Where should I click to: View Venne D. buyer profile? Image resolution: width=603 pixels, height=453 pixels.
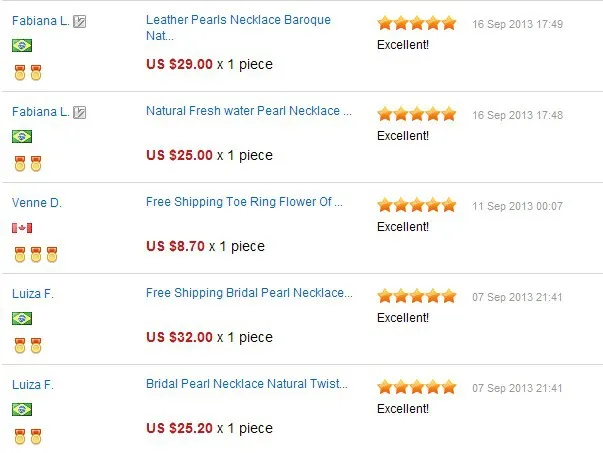(x=37, y=203)
